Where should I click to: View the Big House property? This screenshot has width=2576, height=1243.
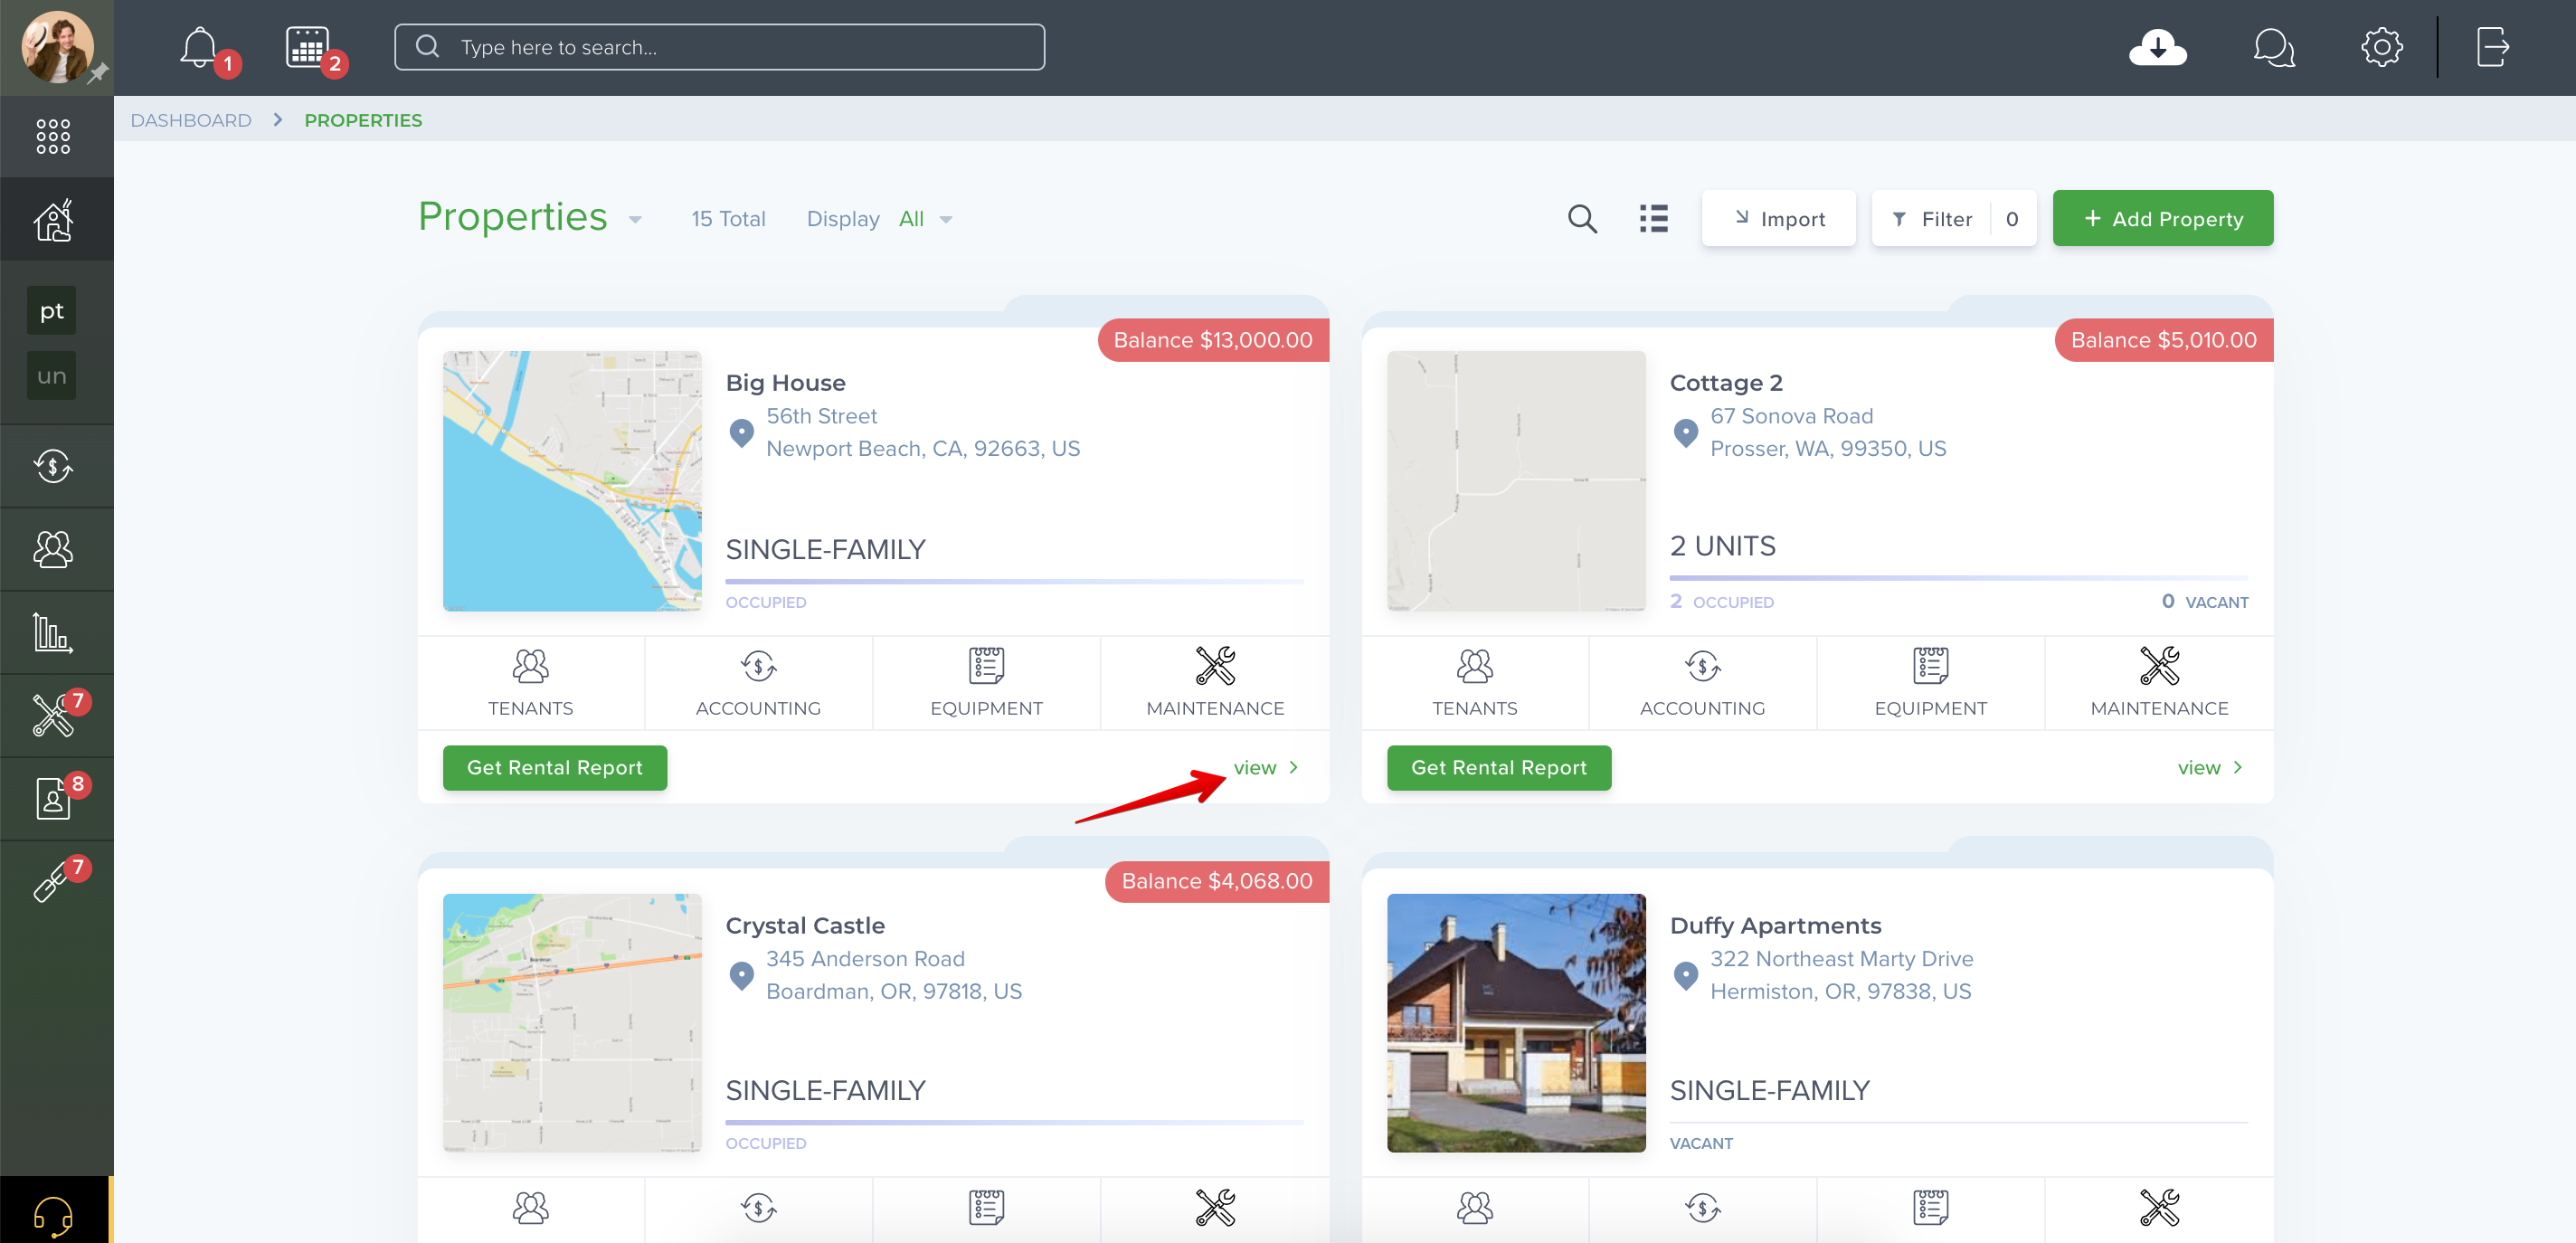coord(1265,768)
